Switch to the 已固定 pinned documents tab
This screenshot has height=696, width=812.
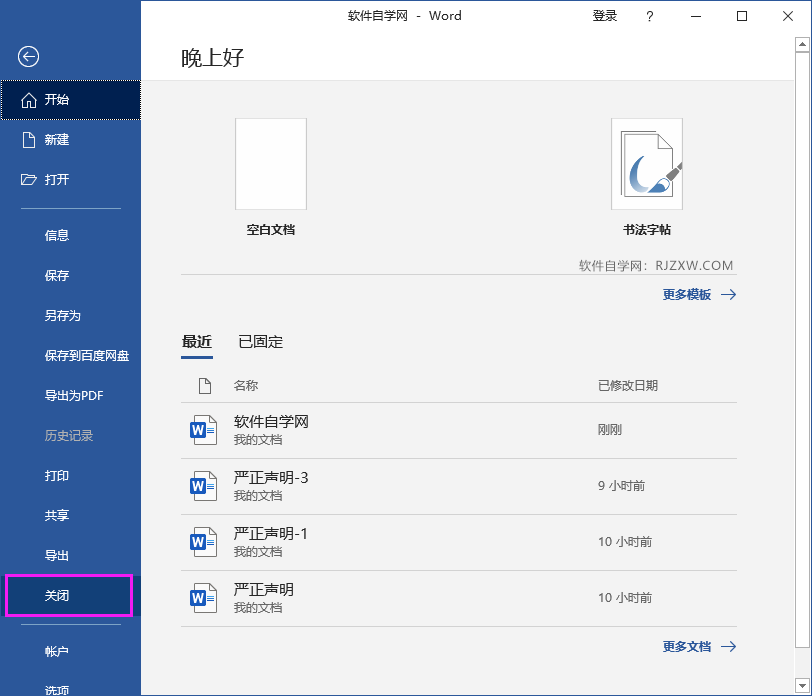point(259,340)
